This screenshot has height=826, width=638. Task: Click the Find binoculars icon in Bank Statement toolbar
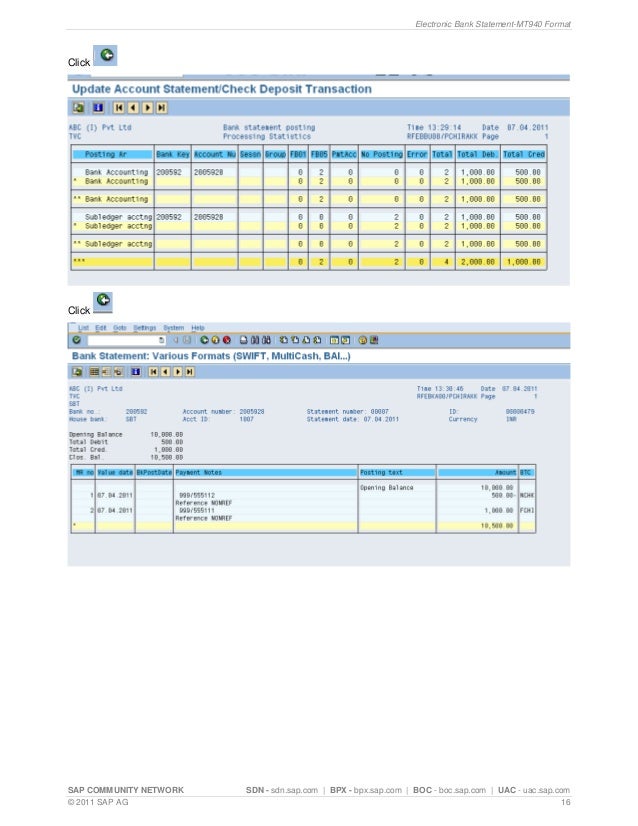(x=254, y=340)
